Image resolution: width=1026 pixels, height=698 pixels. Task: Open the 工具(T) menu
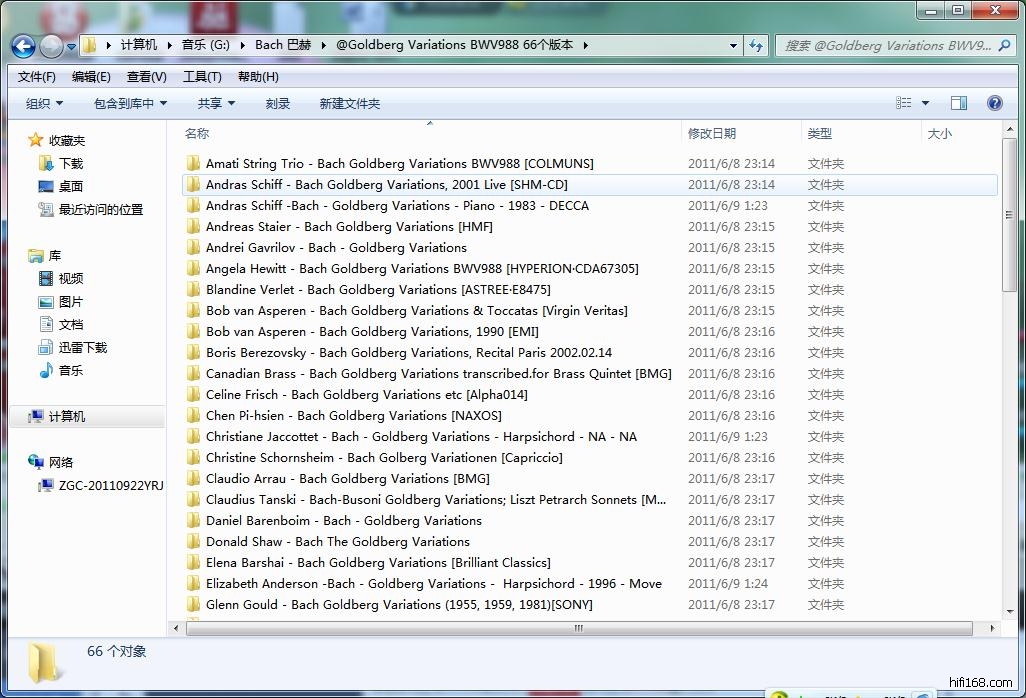click(202, 77)
